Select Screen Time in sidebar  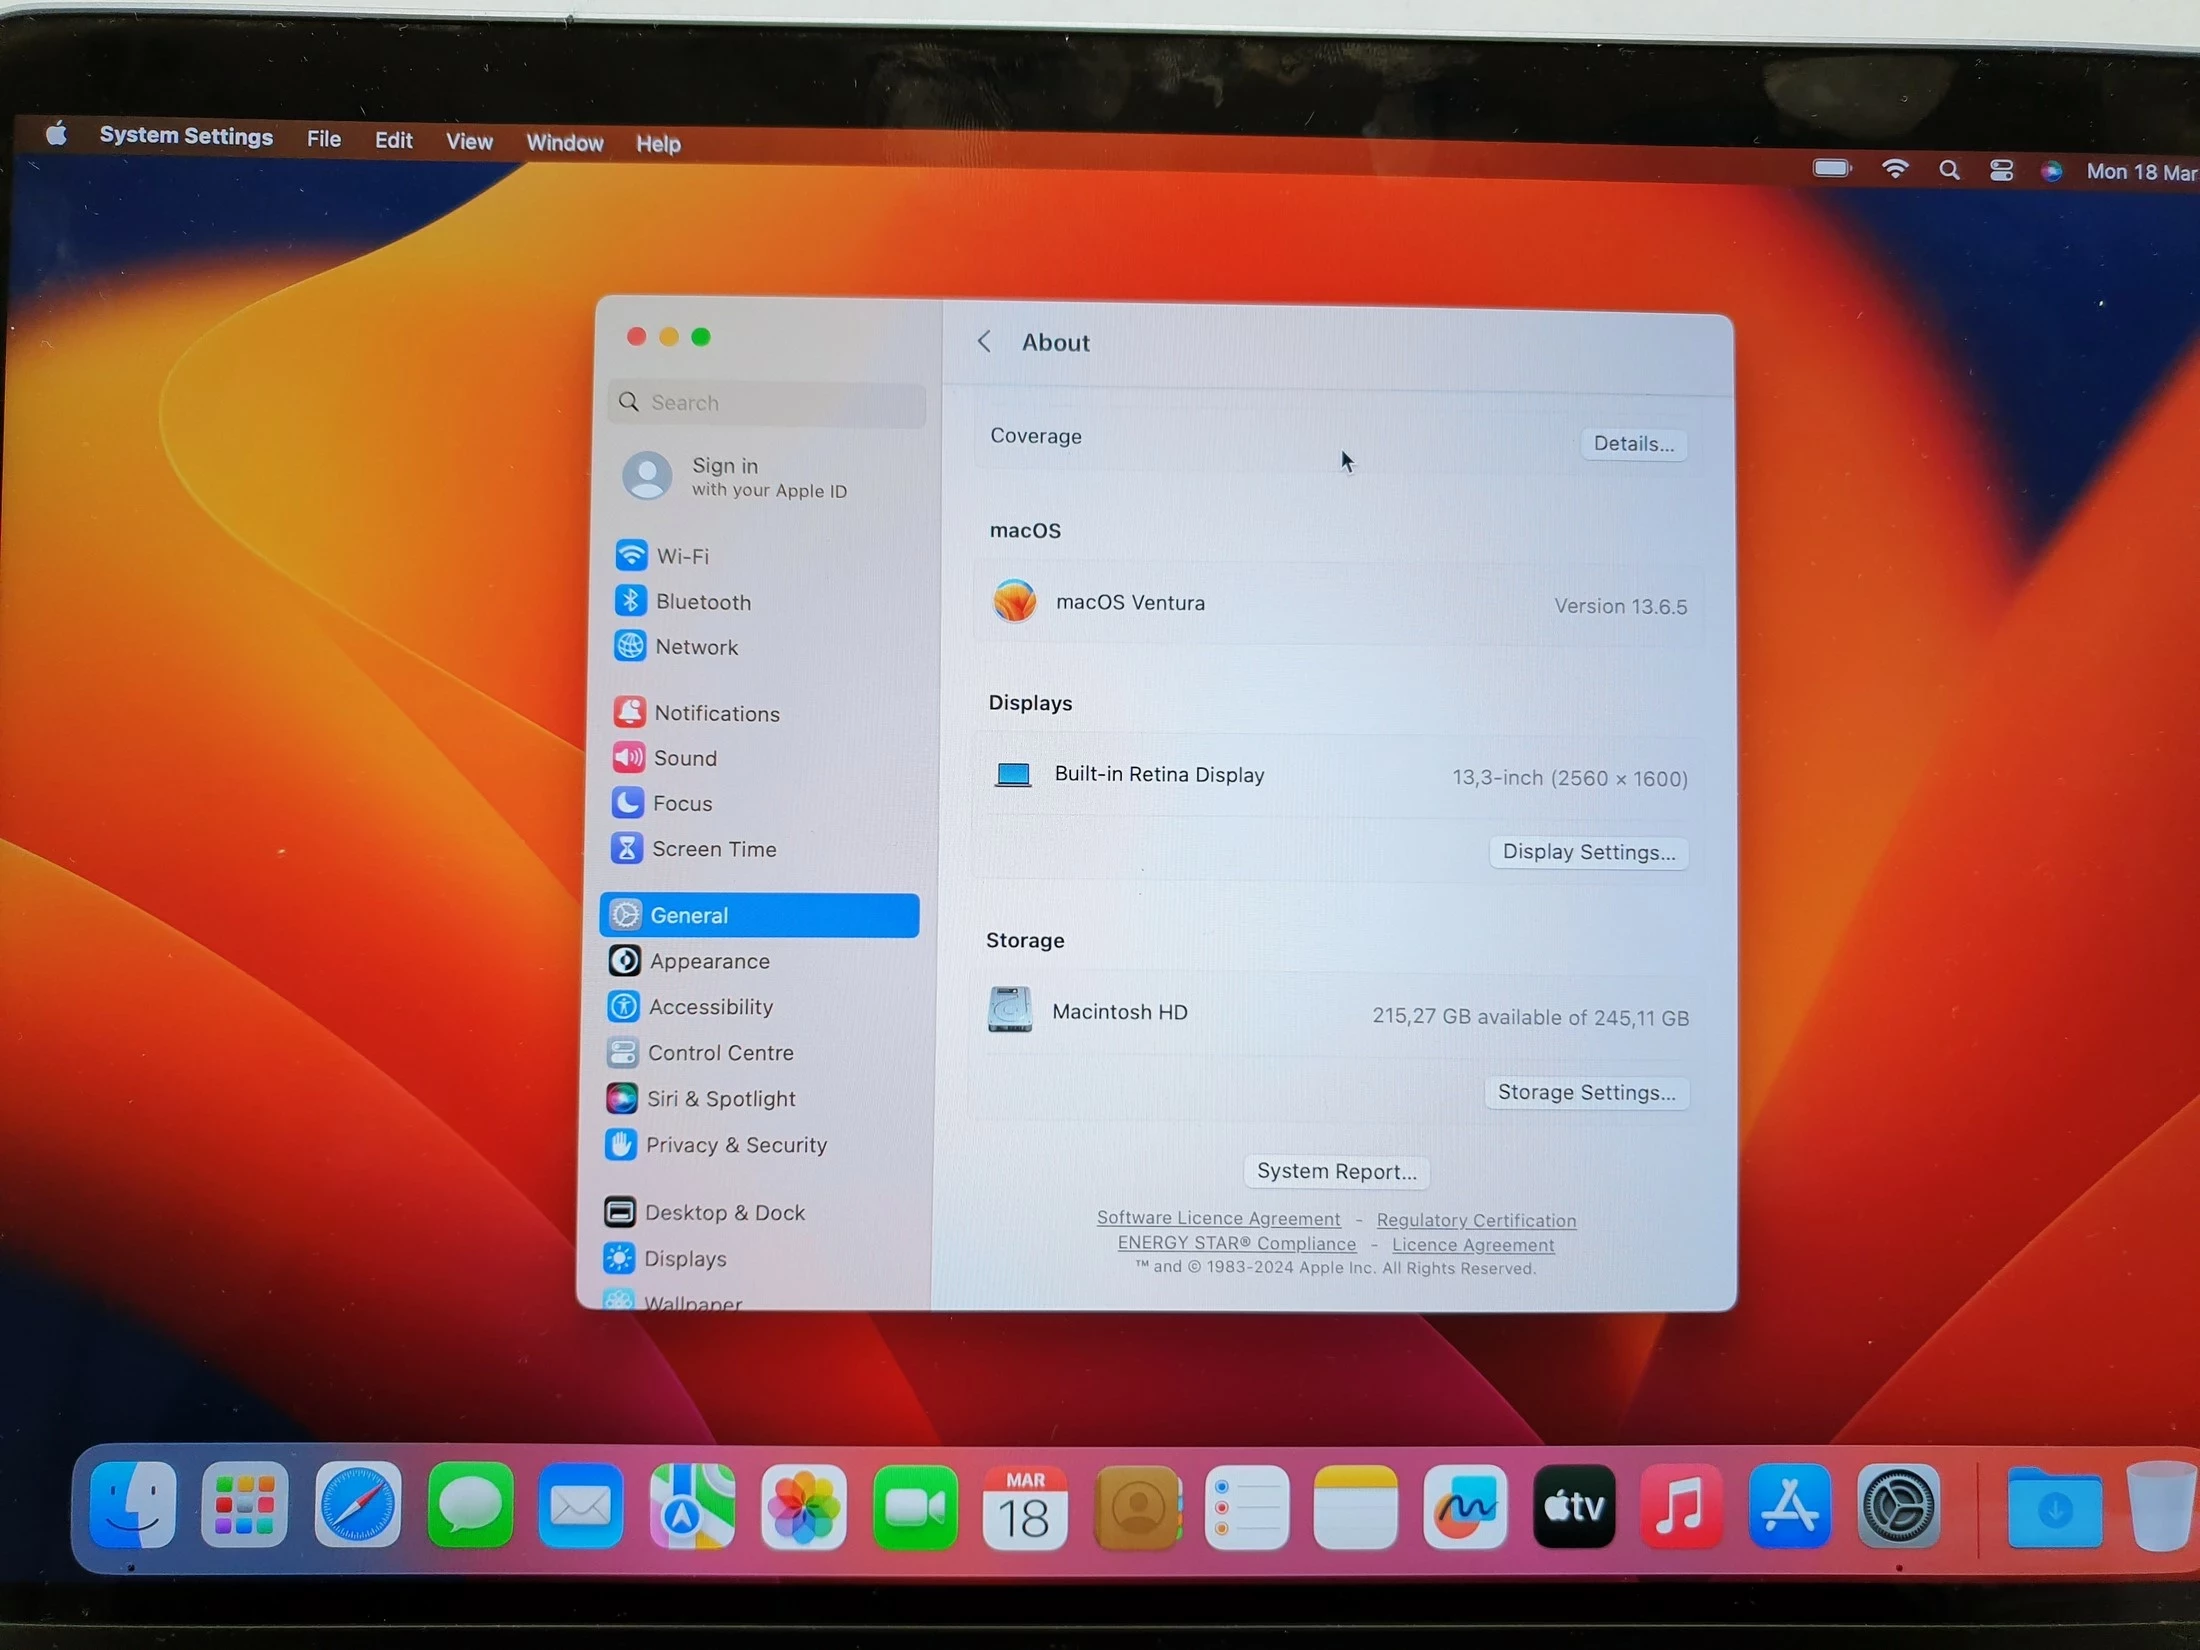click(762, 848)
